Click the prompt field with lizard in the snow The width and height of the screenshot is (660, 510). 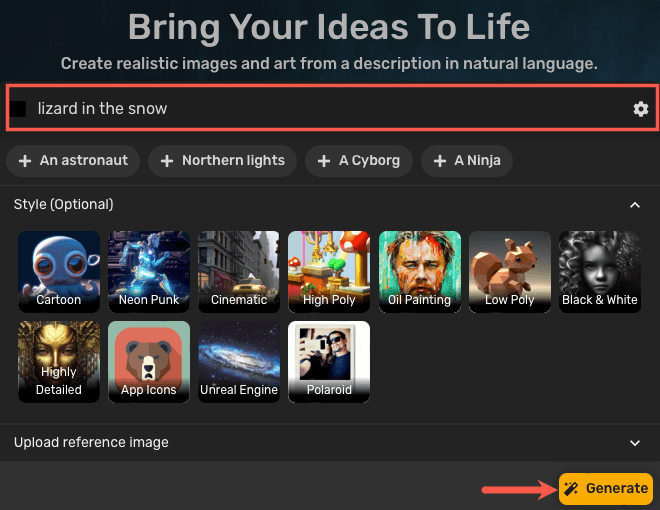pyautogui.click(x=332, y=108)
